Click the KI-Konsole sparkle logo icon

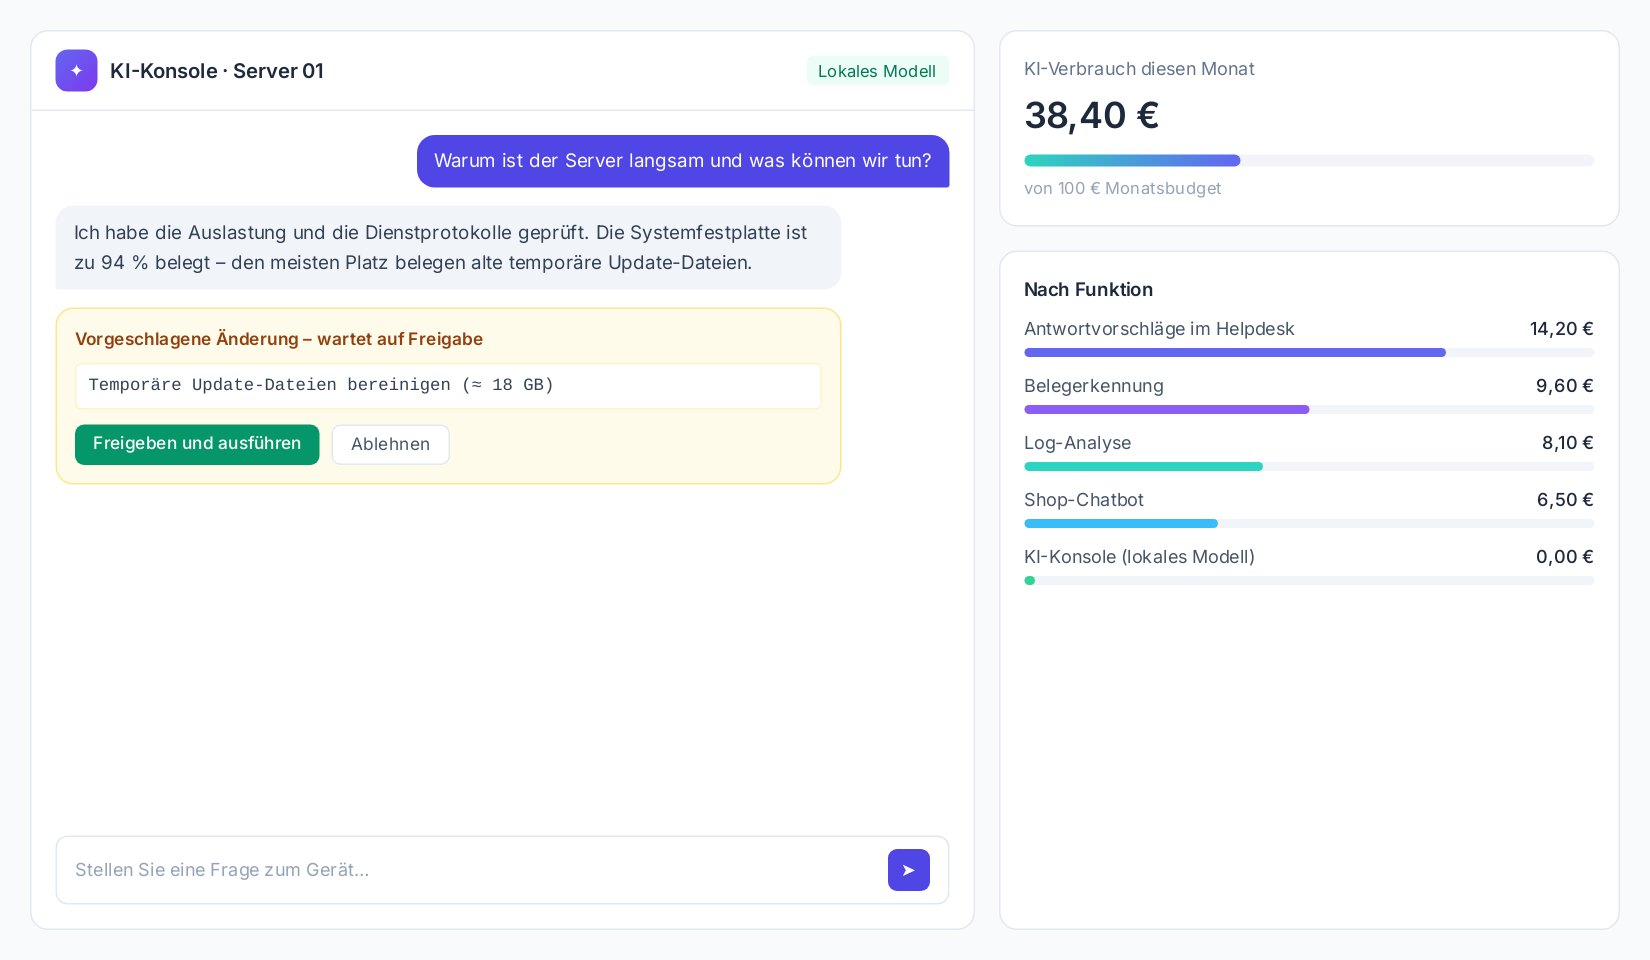click(x=76, y=71)
